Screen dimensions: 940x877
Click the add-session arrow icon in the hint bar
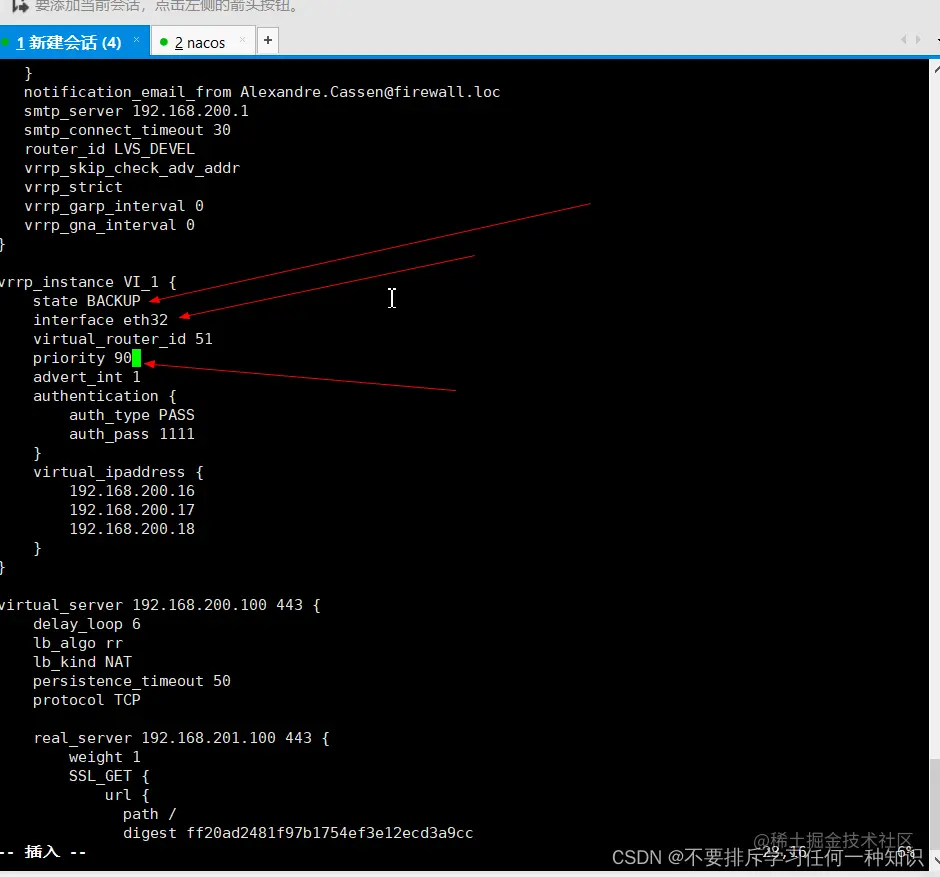click(x=20, y=6)
